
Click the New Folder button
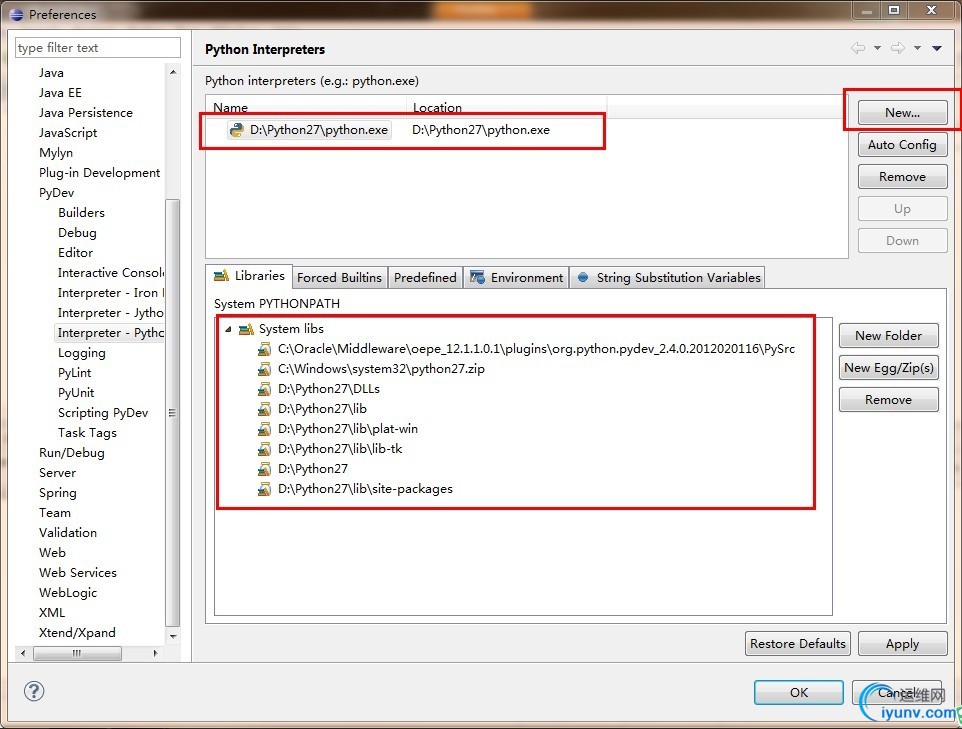click(888, 336)
